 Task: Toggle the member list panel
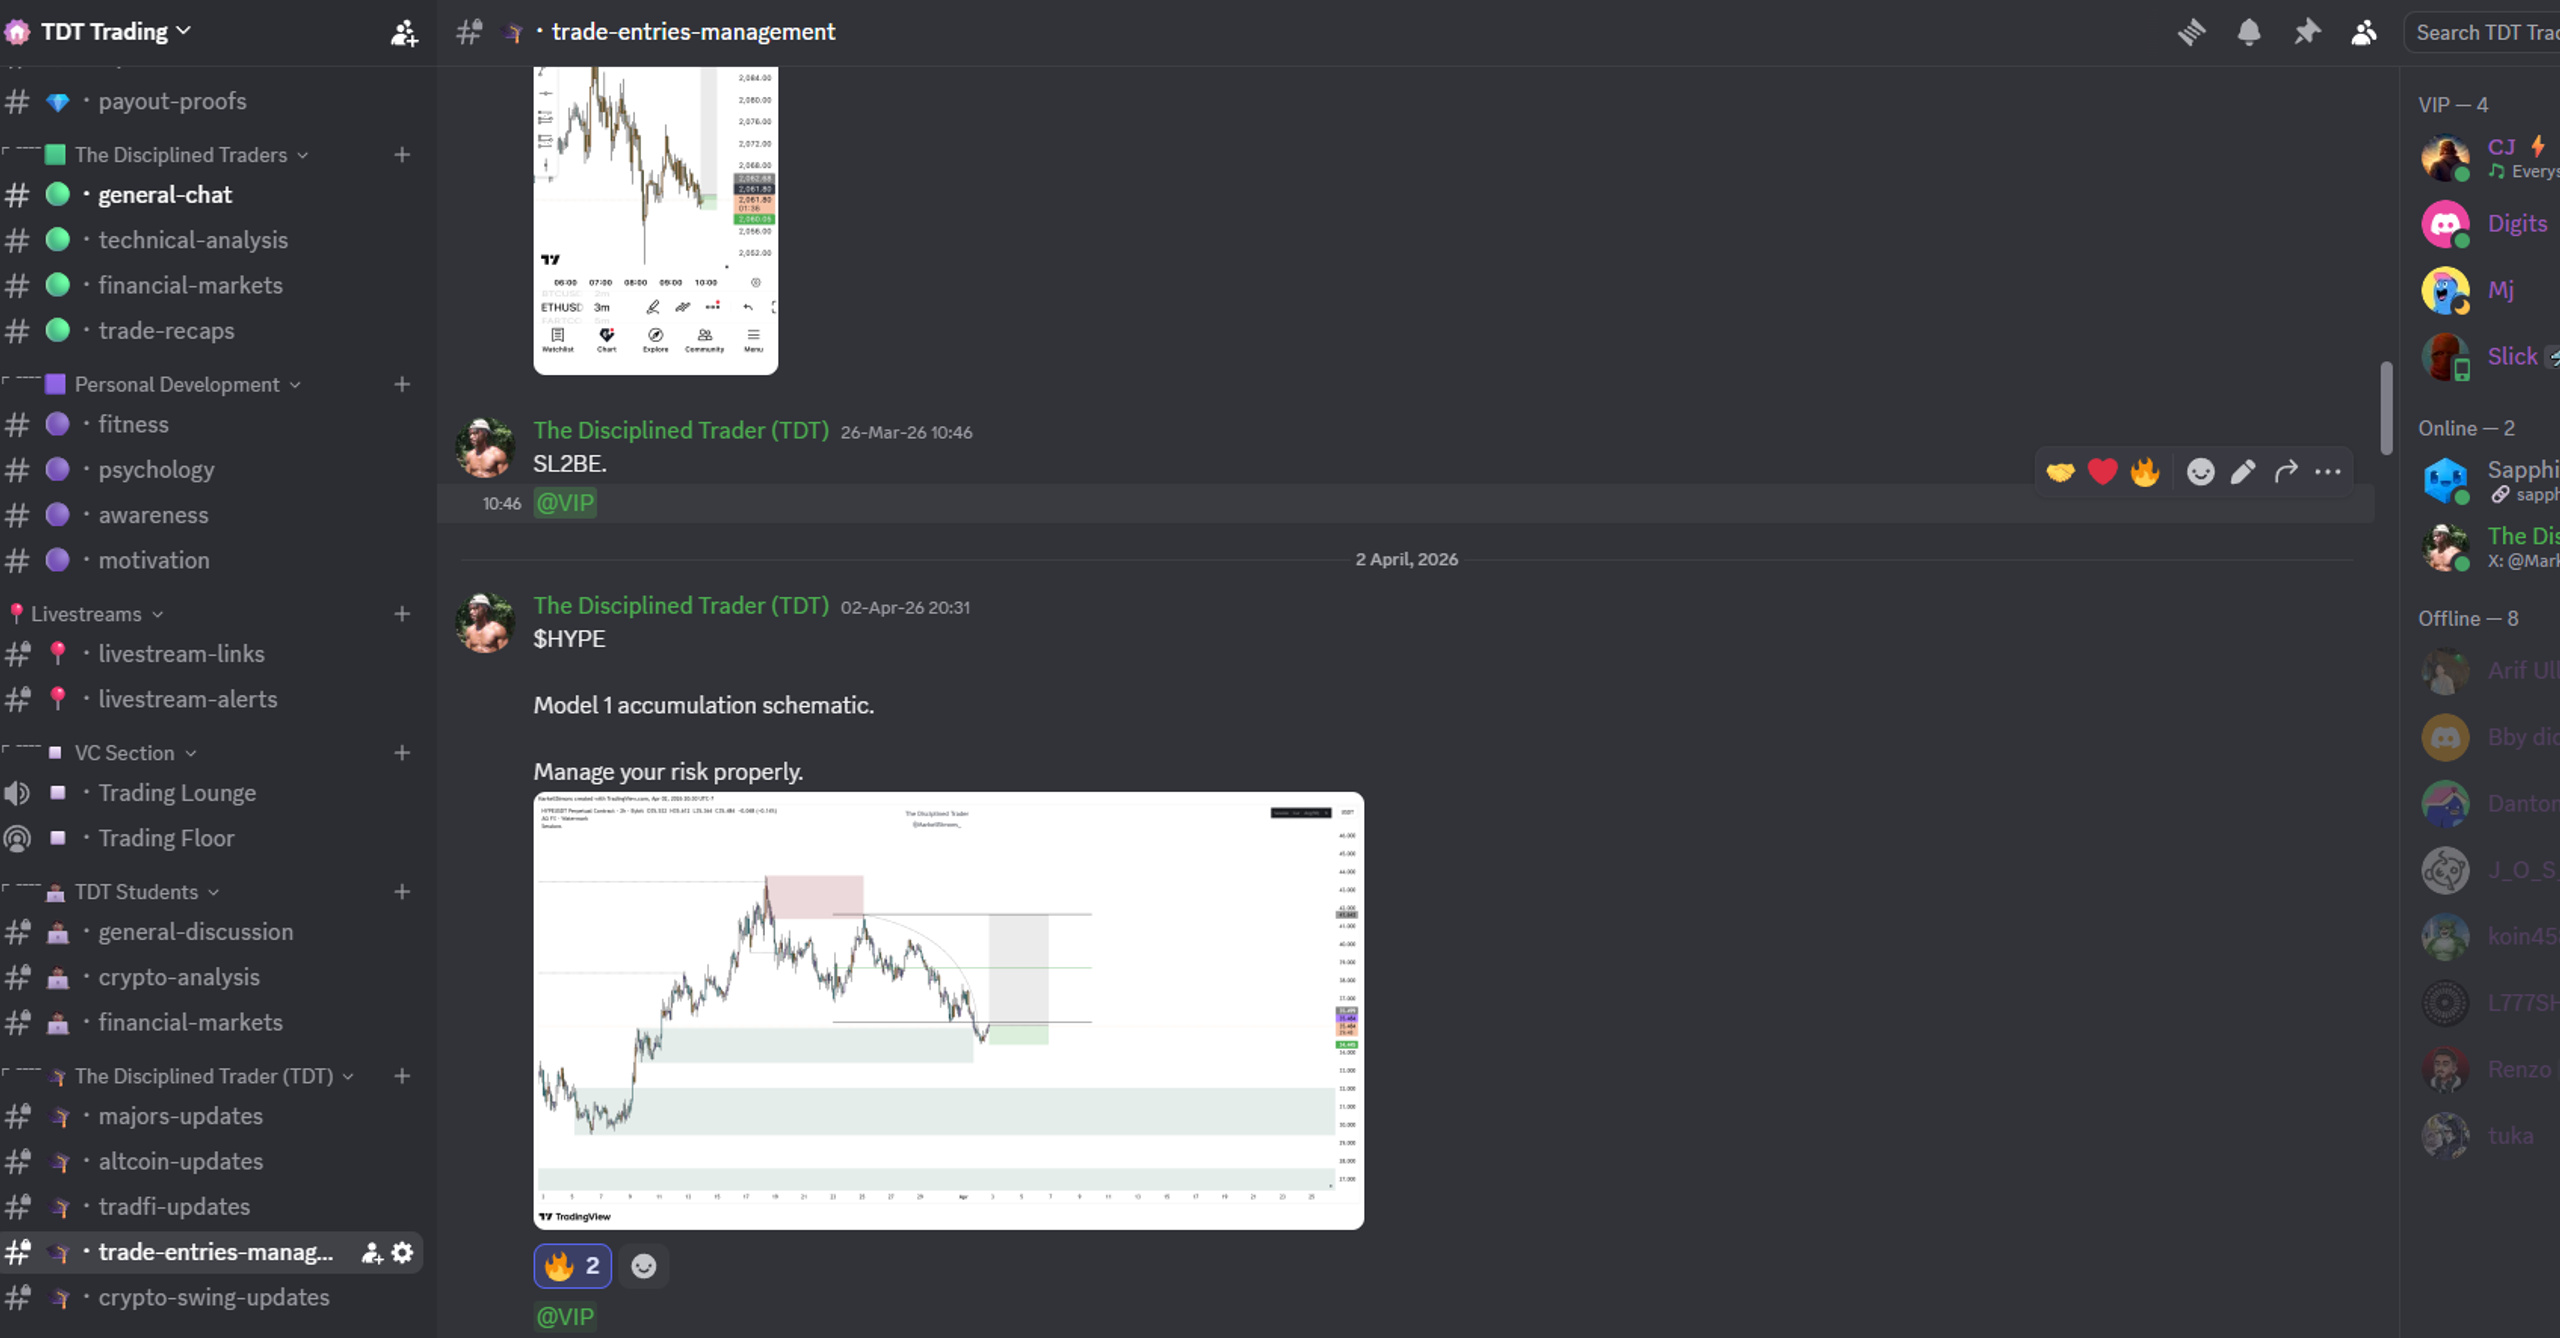[x=2364, y=32]
